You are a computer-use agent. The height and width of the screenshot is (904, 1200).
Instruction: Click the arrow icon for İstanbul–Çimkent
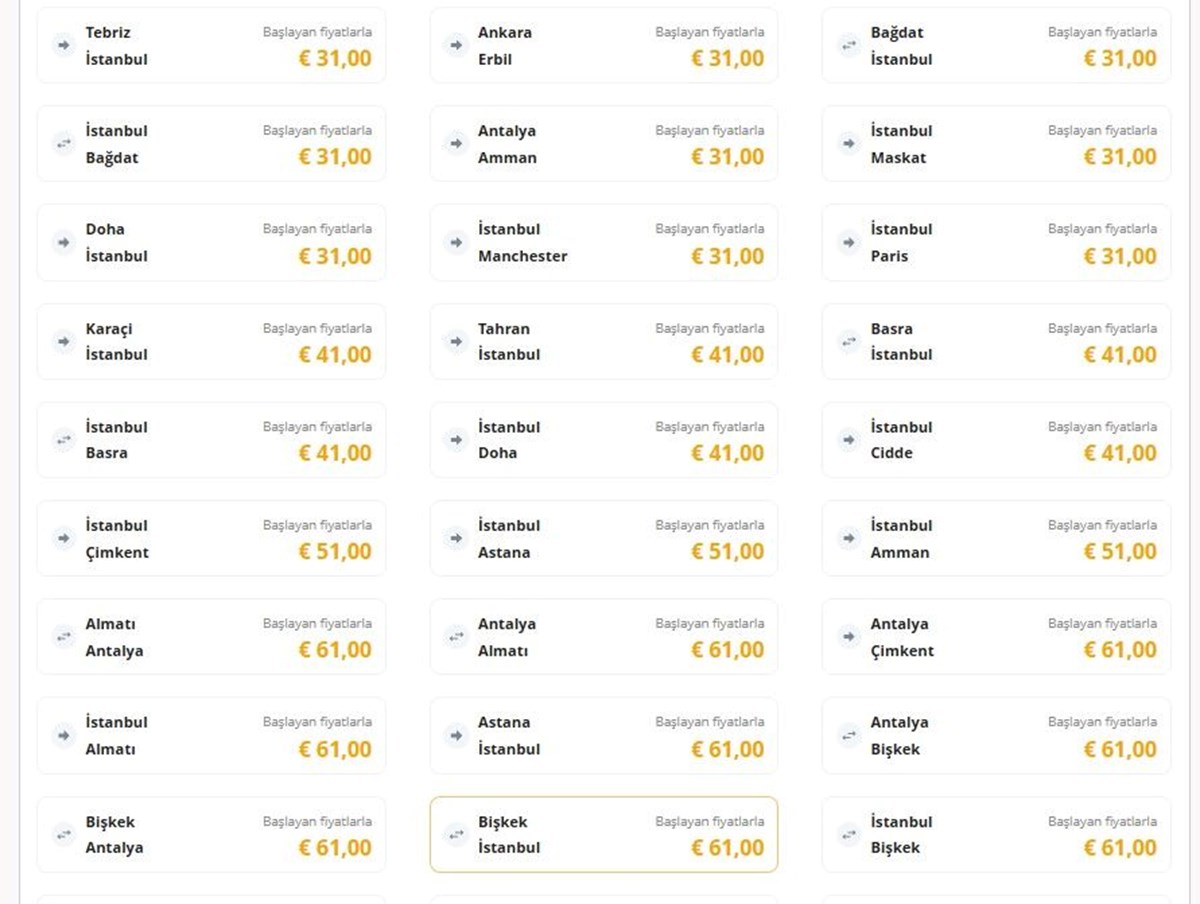click(x=64, y=538)
